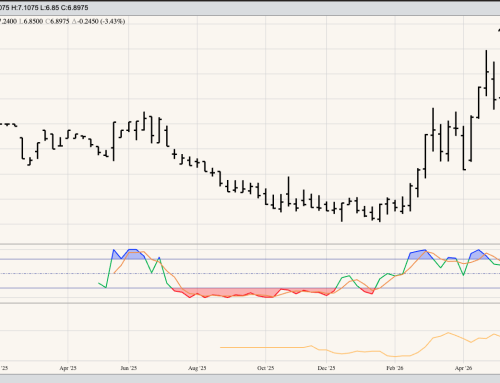Click the Apr '26 date axis label
The width and height of the screenshot is (500, 383).
(464, 368)
